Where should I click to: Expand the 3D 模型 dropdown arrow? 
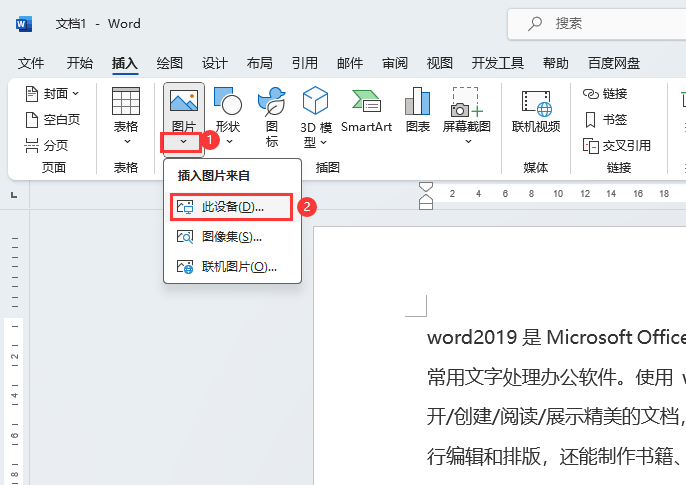[323, 143]
